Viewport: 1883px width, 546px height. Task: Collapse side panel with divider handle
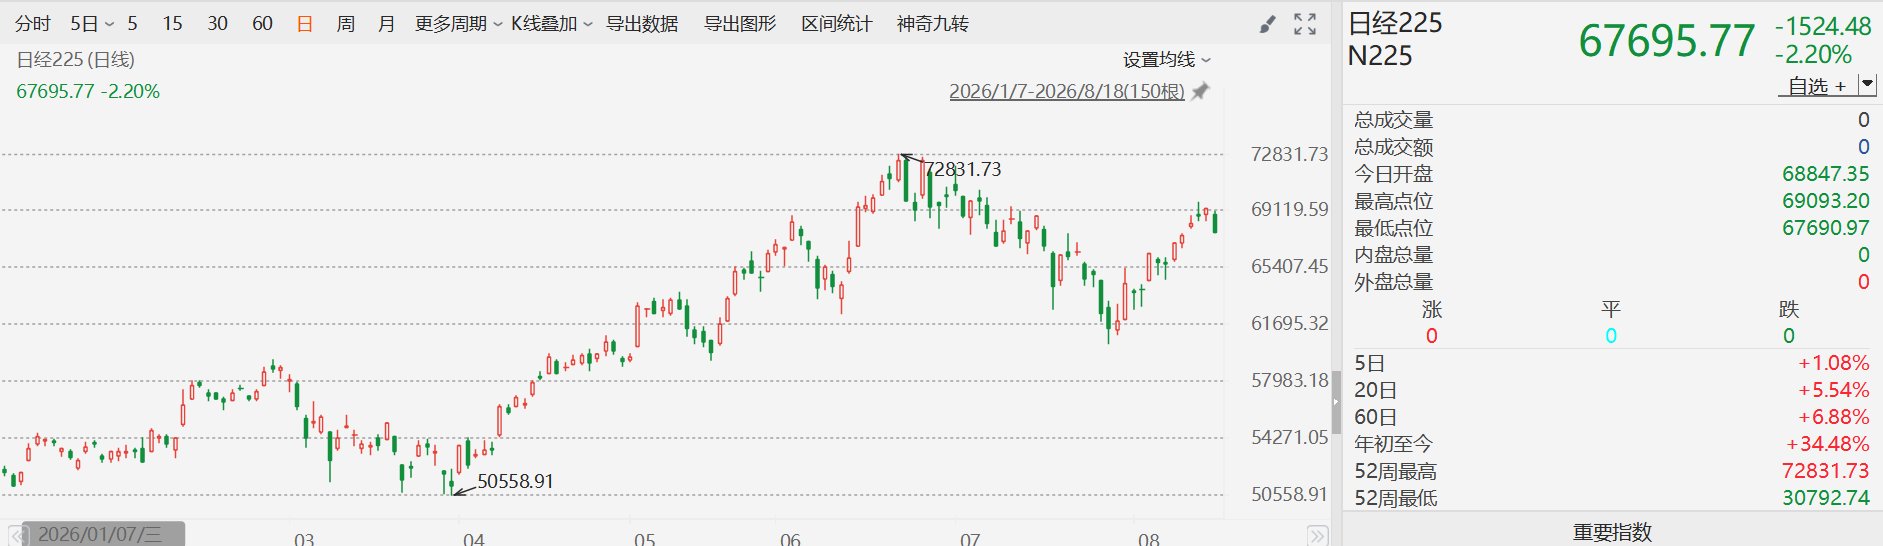(1336, 401)
